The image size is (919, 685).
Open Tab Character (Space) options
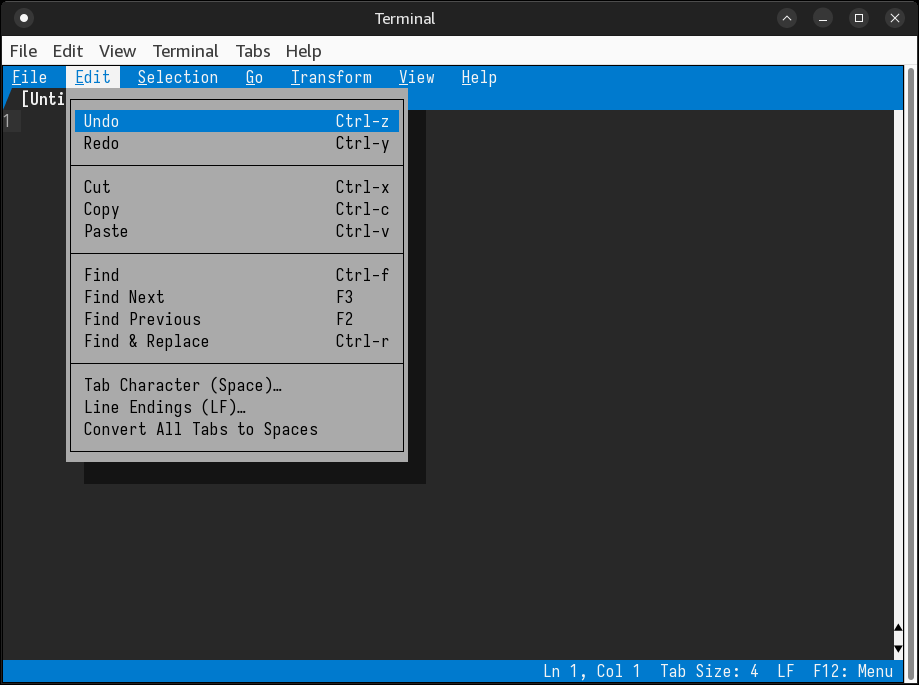183,385
